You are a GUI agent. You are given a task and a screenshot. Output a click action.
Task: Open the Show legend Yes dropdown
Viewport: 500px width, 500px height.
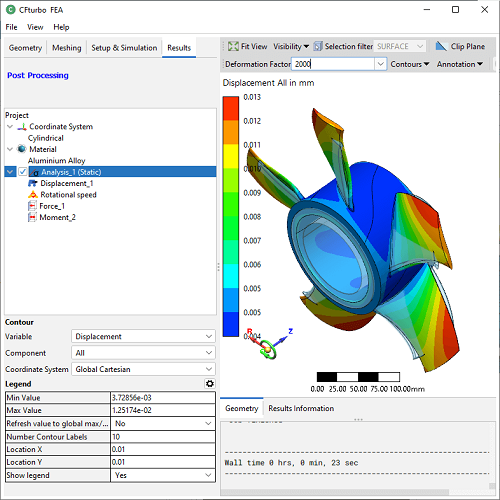[163, 475]
